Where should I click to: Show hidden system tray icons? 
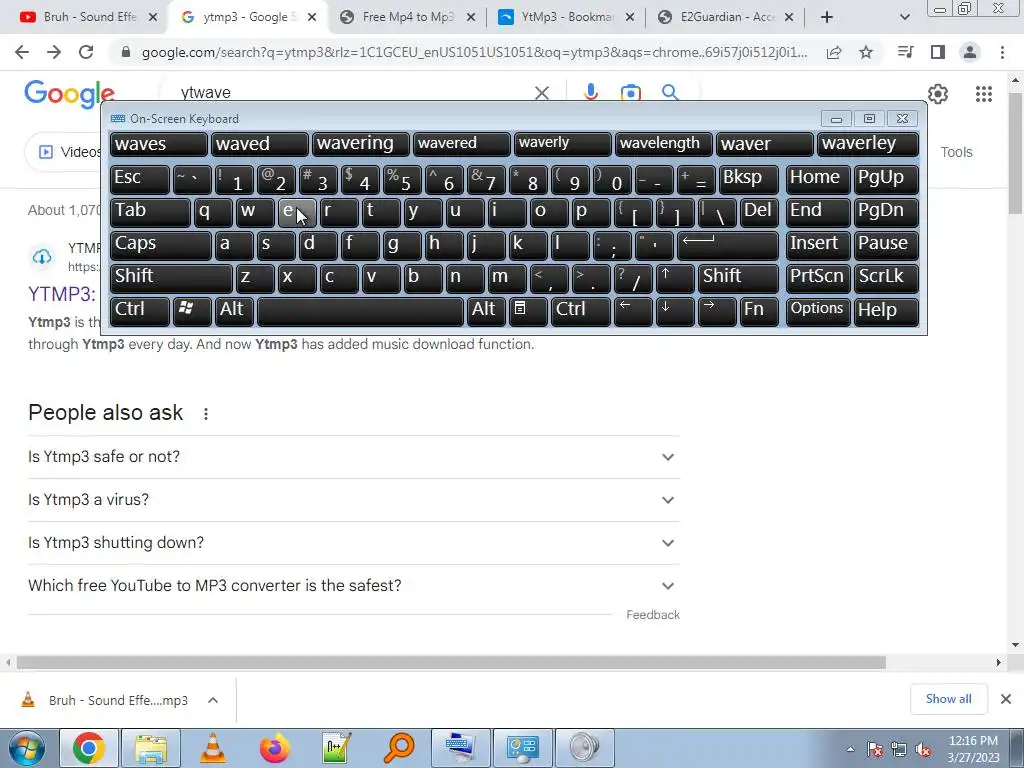[850, 749]
